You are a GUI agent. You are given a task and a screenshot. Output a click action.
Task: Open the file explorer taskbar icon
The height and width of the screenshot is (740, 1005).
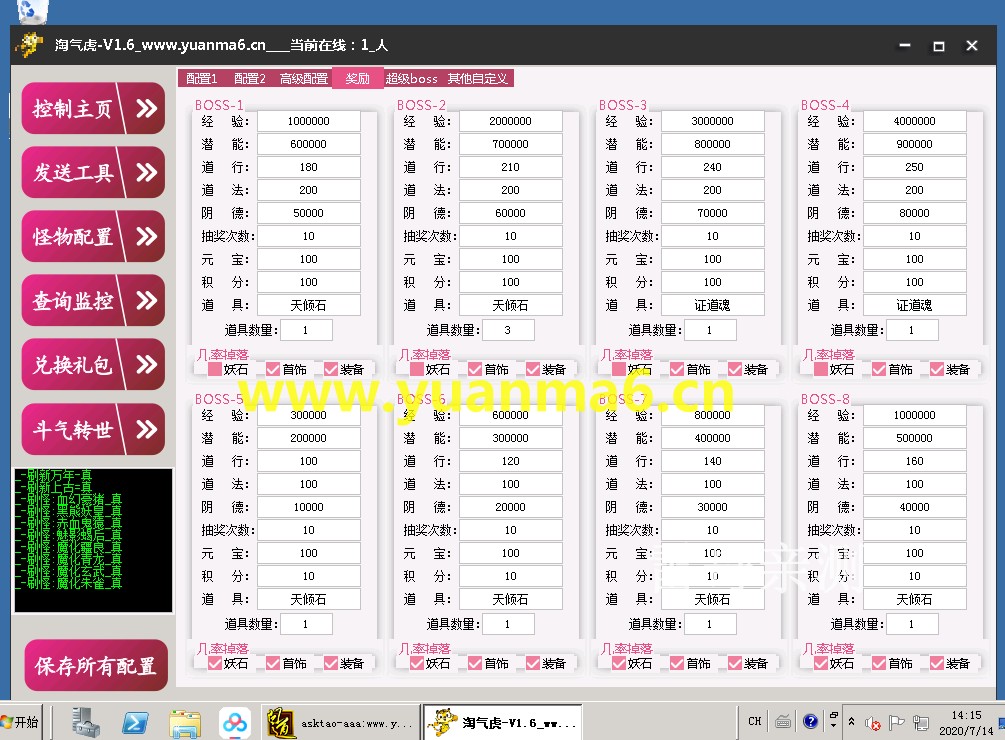185,723
